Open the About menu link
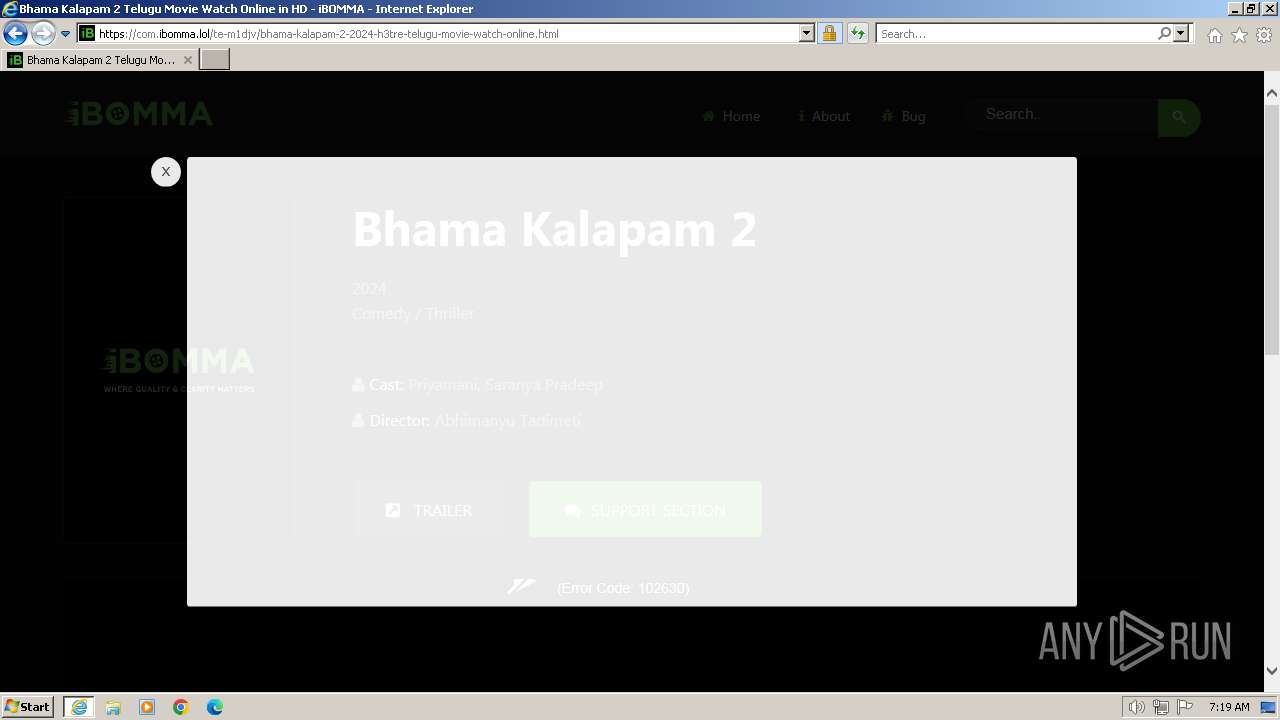The height and width of the screenshot is (720, 1280). pyautogui.click(x=823, y=116)
